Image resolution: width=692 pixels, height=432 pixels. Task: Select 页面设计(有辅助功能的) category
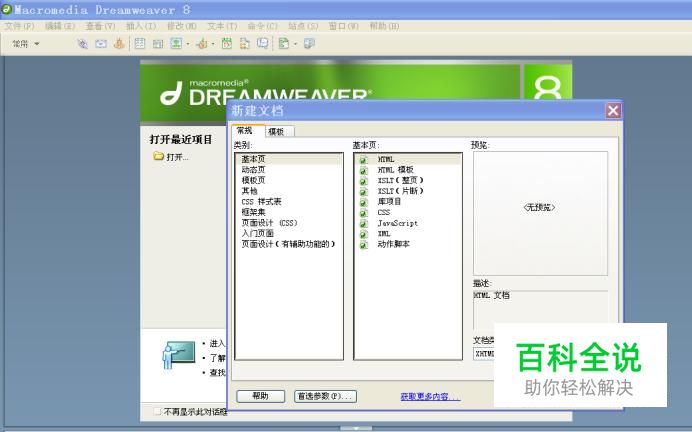[289, 244]
